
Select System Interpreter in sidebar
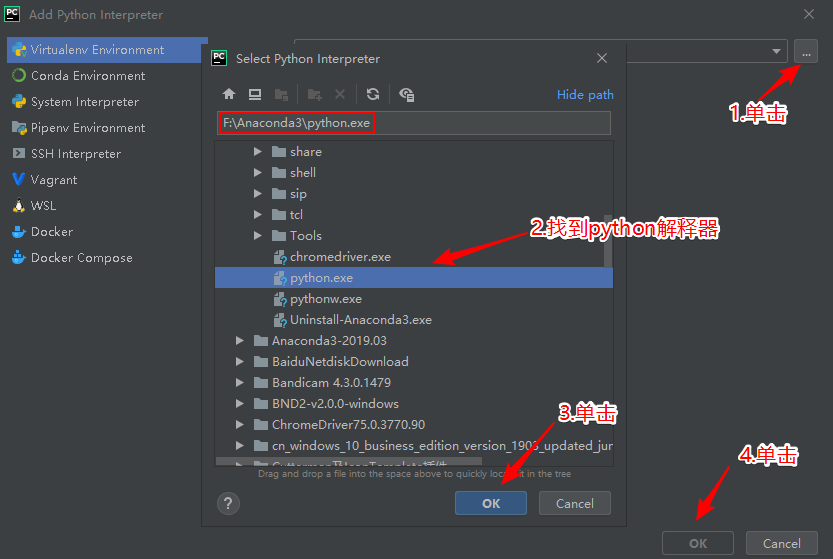85,102
